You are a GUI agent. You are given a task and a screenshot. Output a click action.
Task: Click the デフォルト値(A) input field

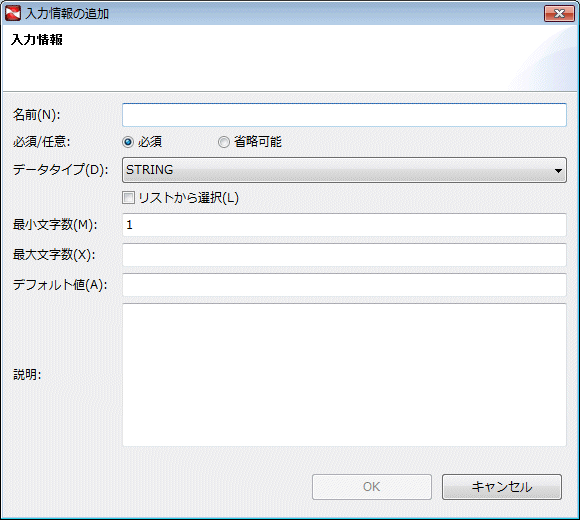pos(344,284)
